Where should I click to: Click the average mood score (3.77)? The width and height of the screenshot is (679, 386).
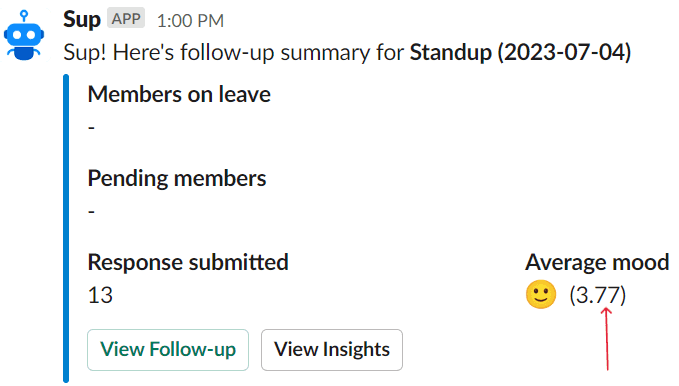[x=598, y=295]
